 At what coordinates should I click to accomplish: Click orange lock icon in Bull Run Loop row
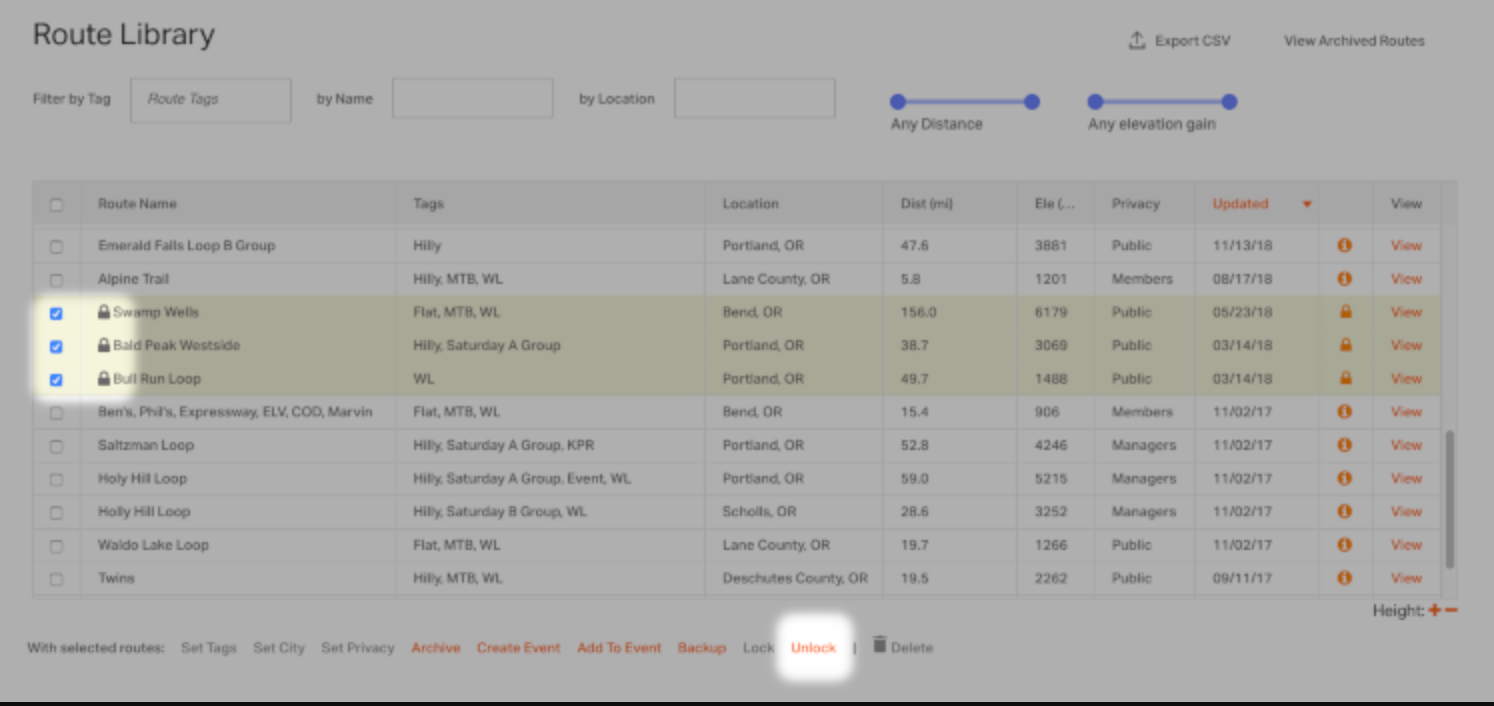[1345, 378]
